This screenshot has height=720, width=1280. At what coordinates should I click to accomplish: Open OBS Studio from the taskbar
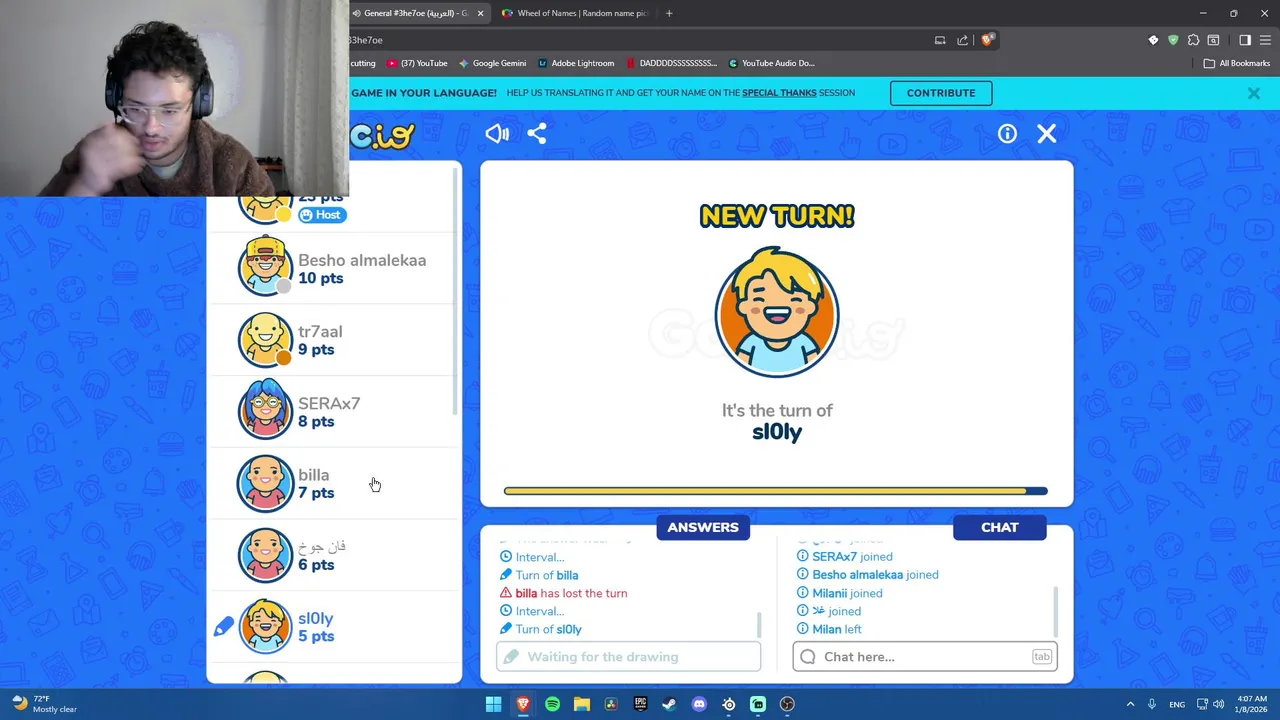pyautogui.click(x=787, y=704)
